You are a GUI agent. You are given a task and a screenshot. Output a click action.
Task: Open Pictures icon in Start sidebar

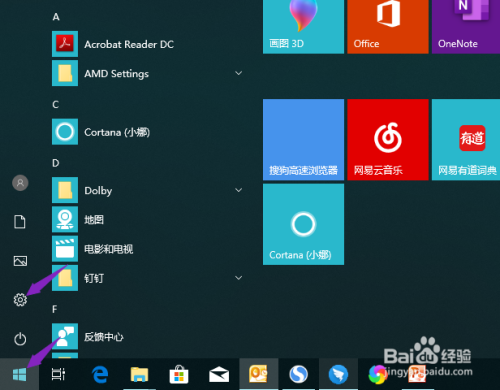pyautogui.click(x=20, y=261)
